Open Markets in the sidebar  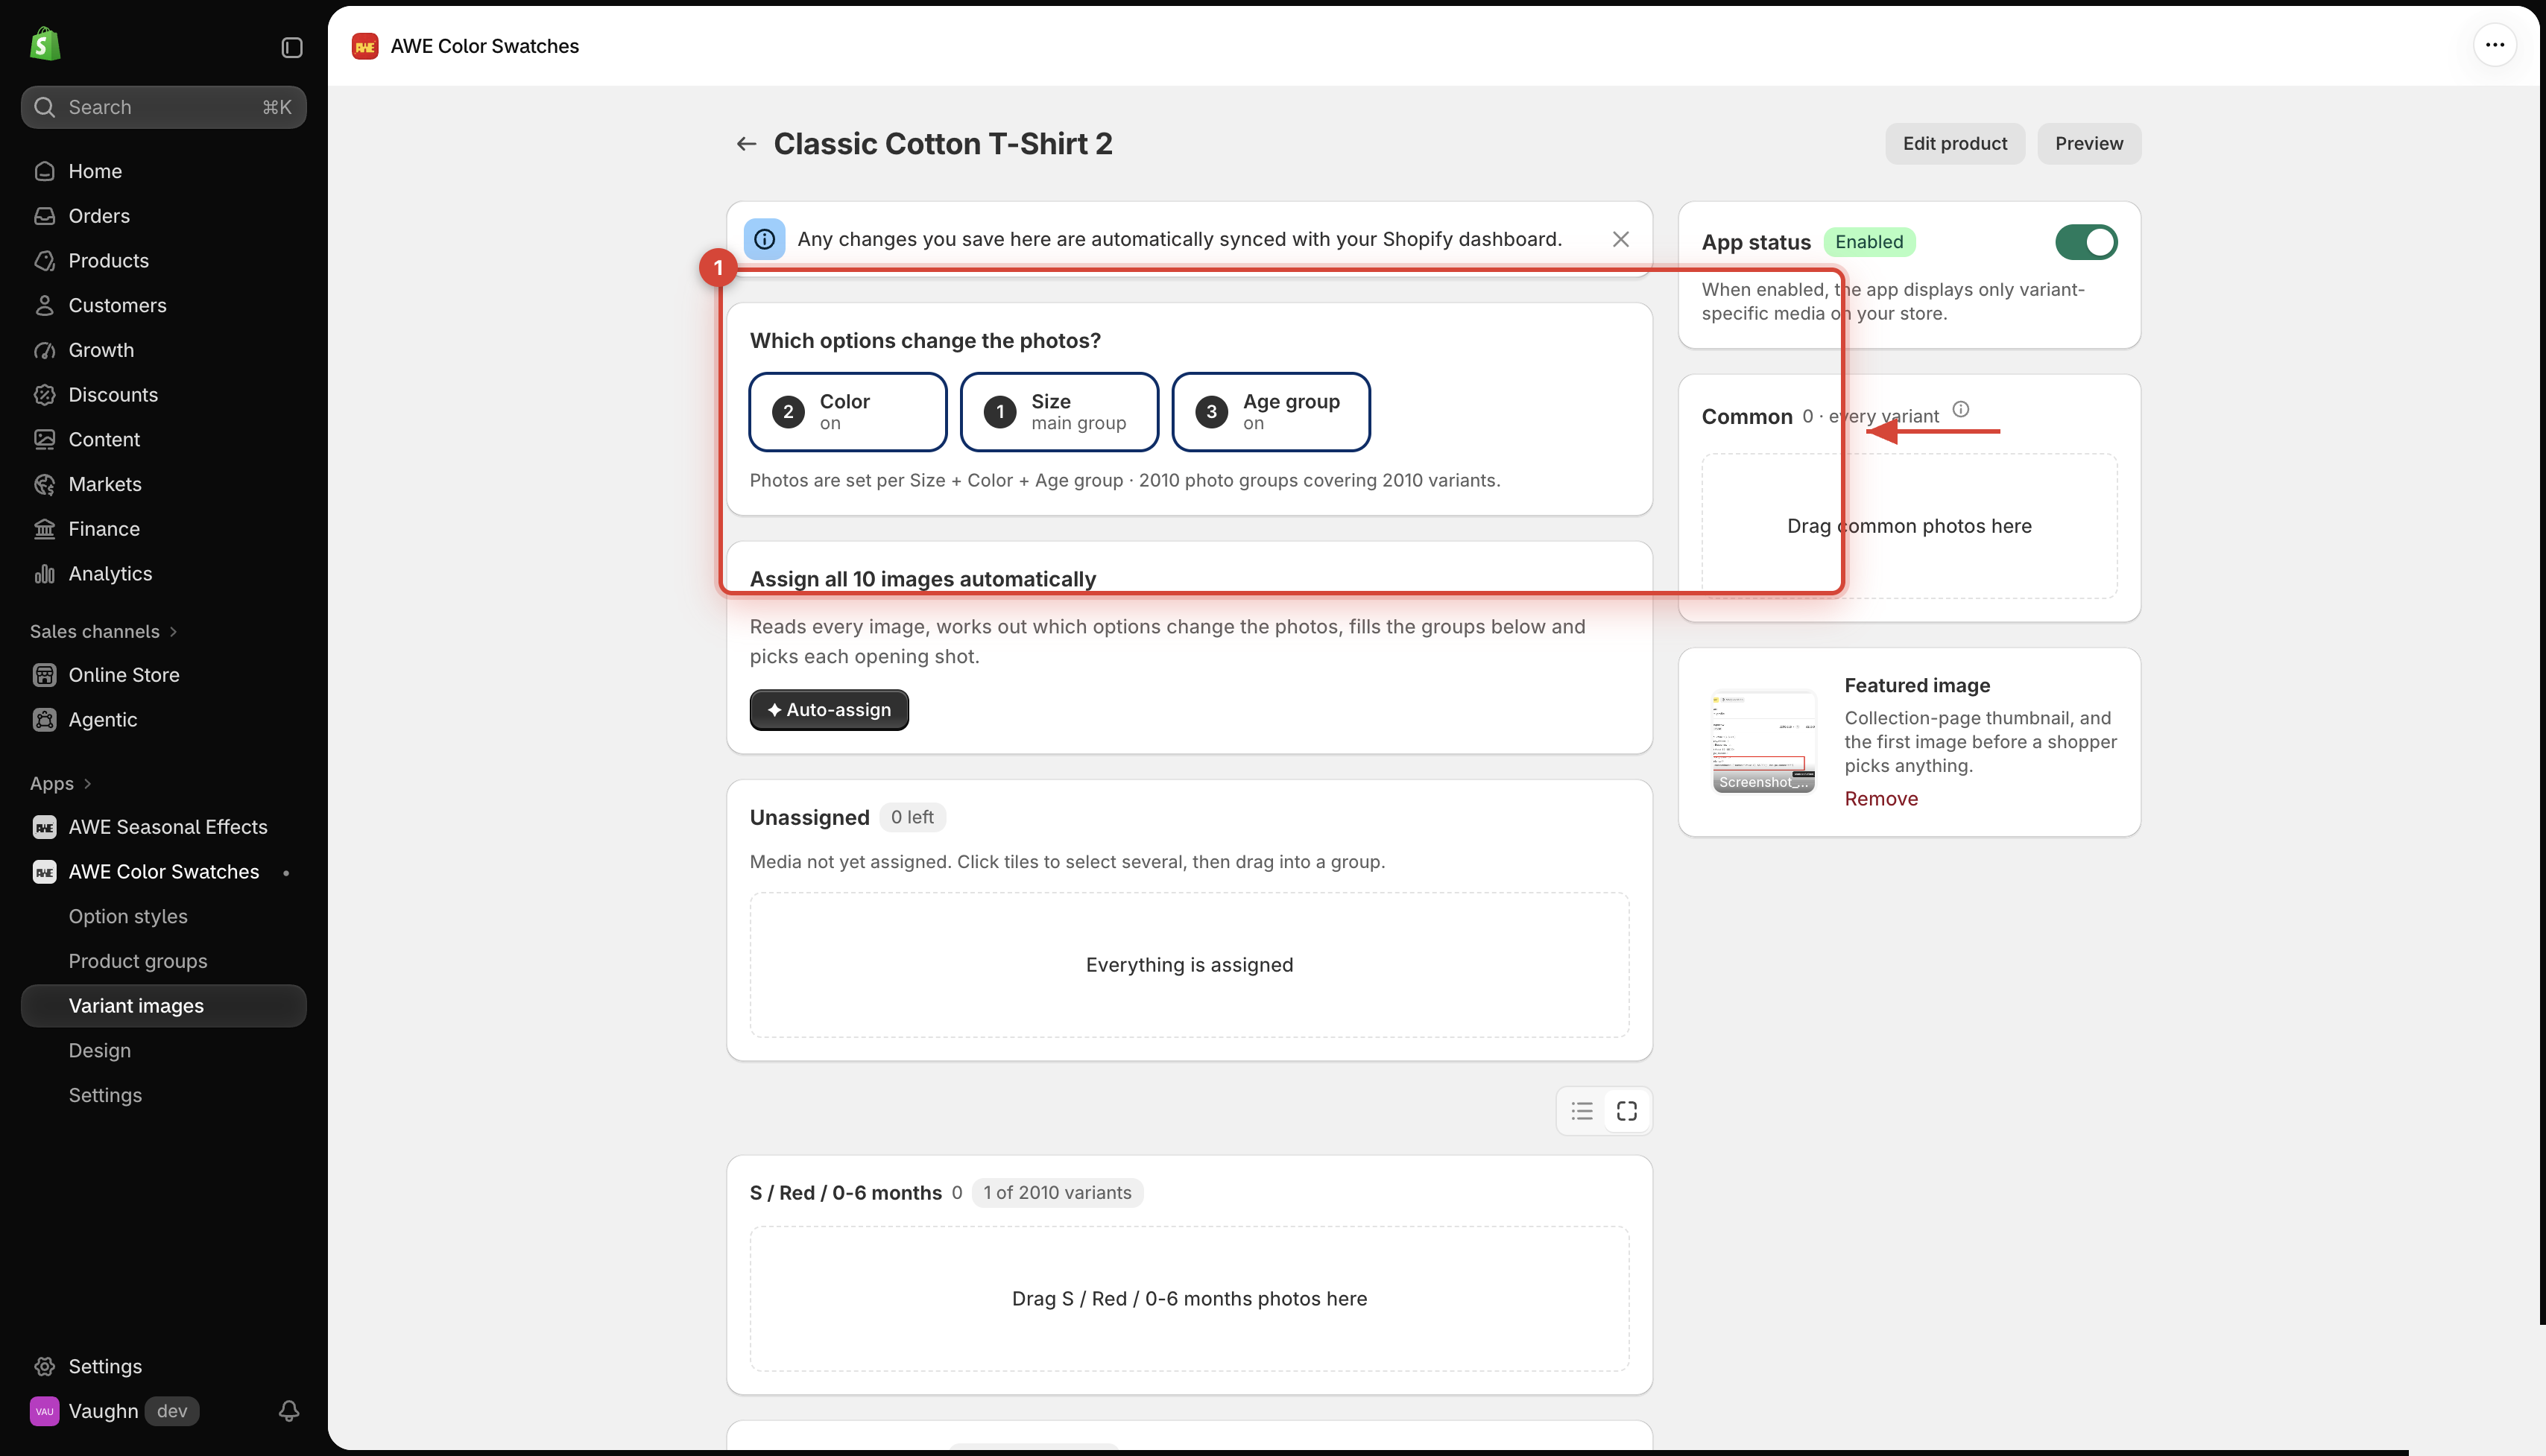(x=164, y=484)
